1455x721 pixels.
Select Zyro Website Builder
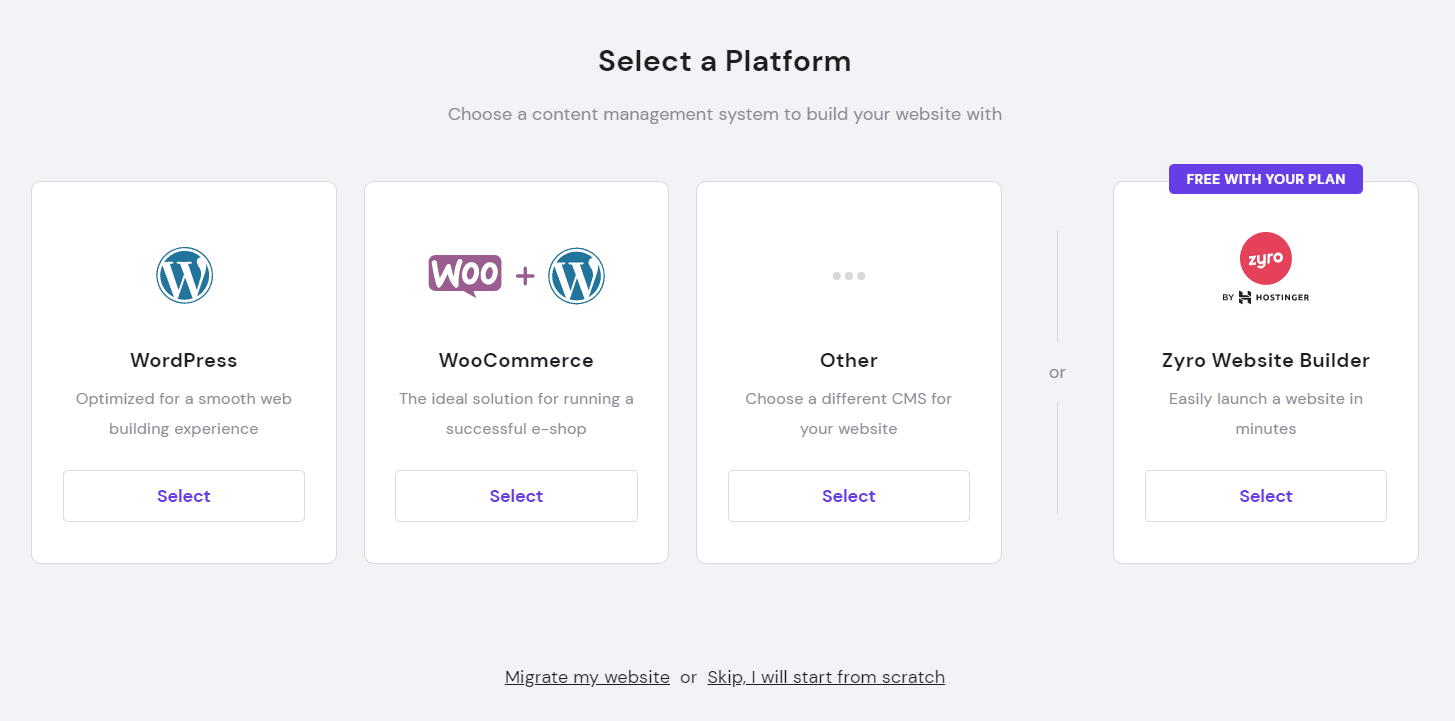pyautogui.click(x=1265, y=495)
